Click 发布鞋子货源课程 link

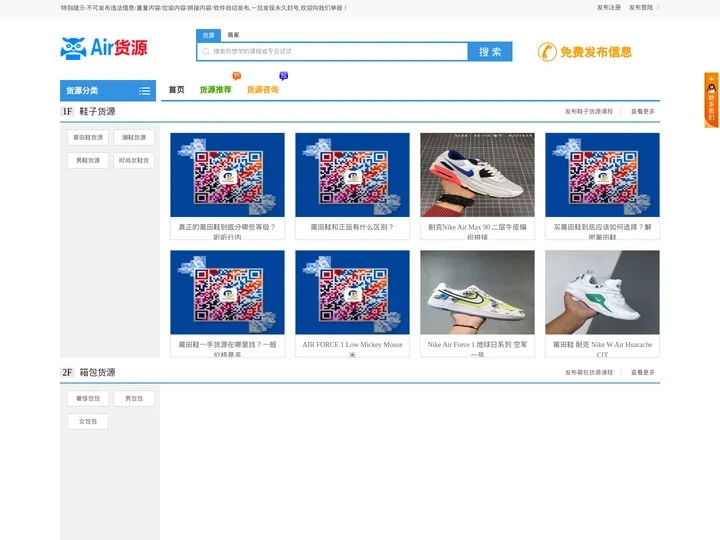(x=589, y=112)
